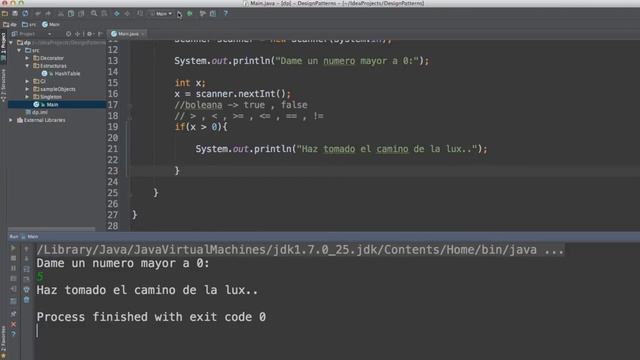Click Scroll from Source target icon
Viewport: 640px width, 360px height.
tap(68, 34)
